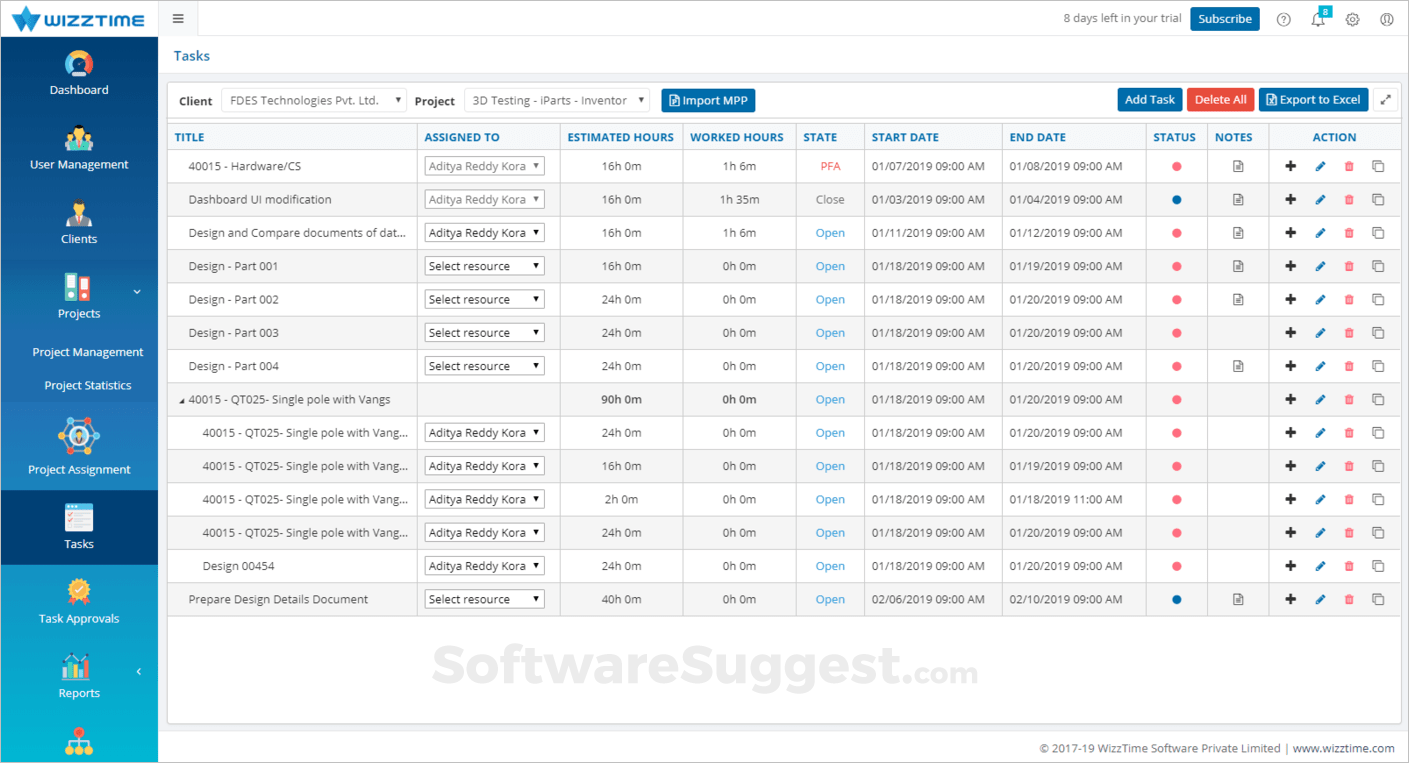Add subtask to Design - Part 001
Viewport: 1409px width, 763px height.
(x=1290, y=267)
